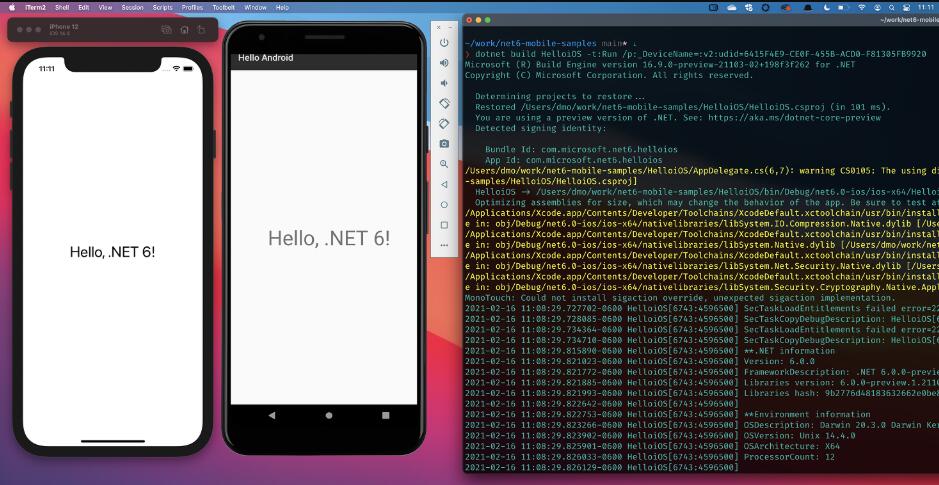Click the Determining projects to restore line
The width and height of the screenshot is (939, 485).
tap(561, 96)
